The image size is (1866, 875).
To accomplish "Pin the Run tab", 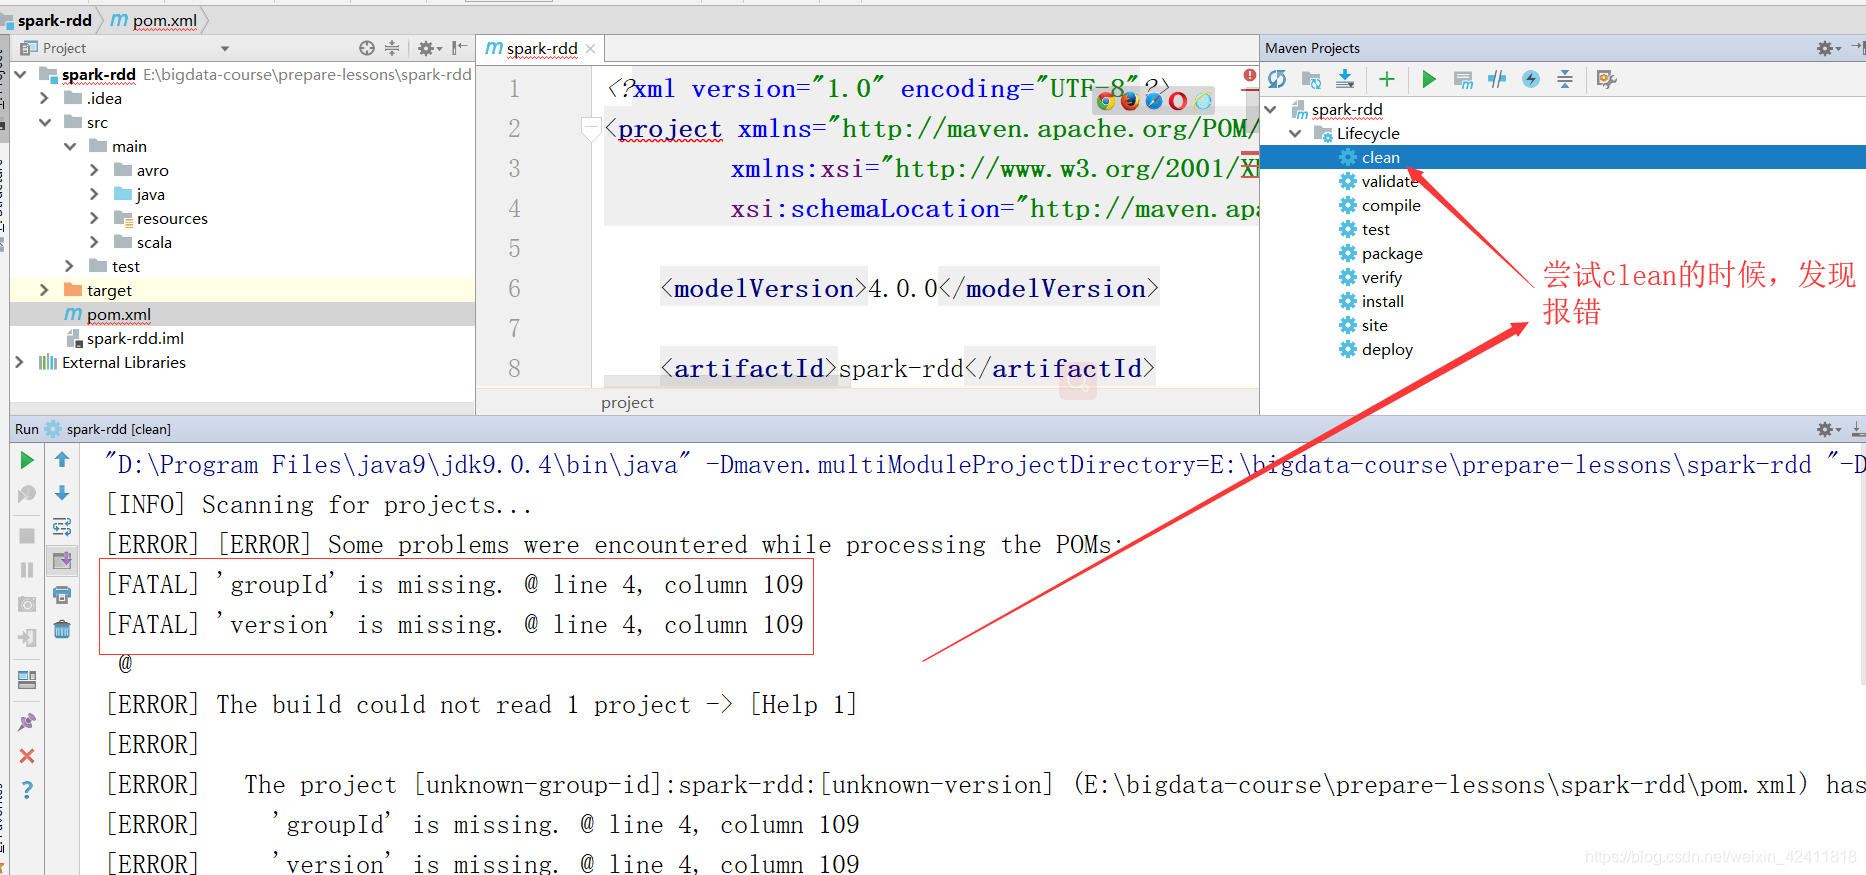I will click(27, 722).
